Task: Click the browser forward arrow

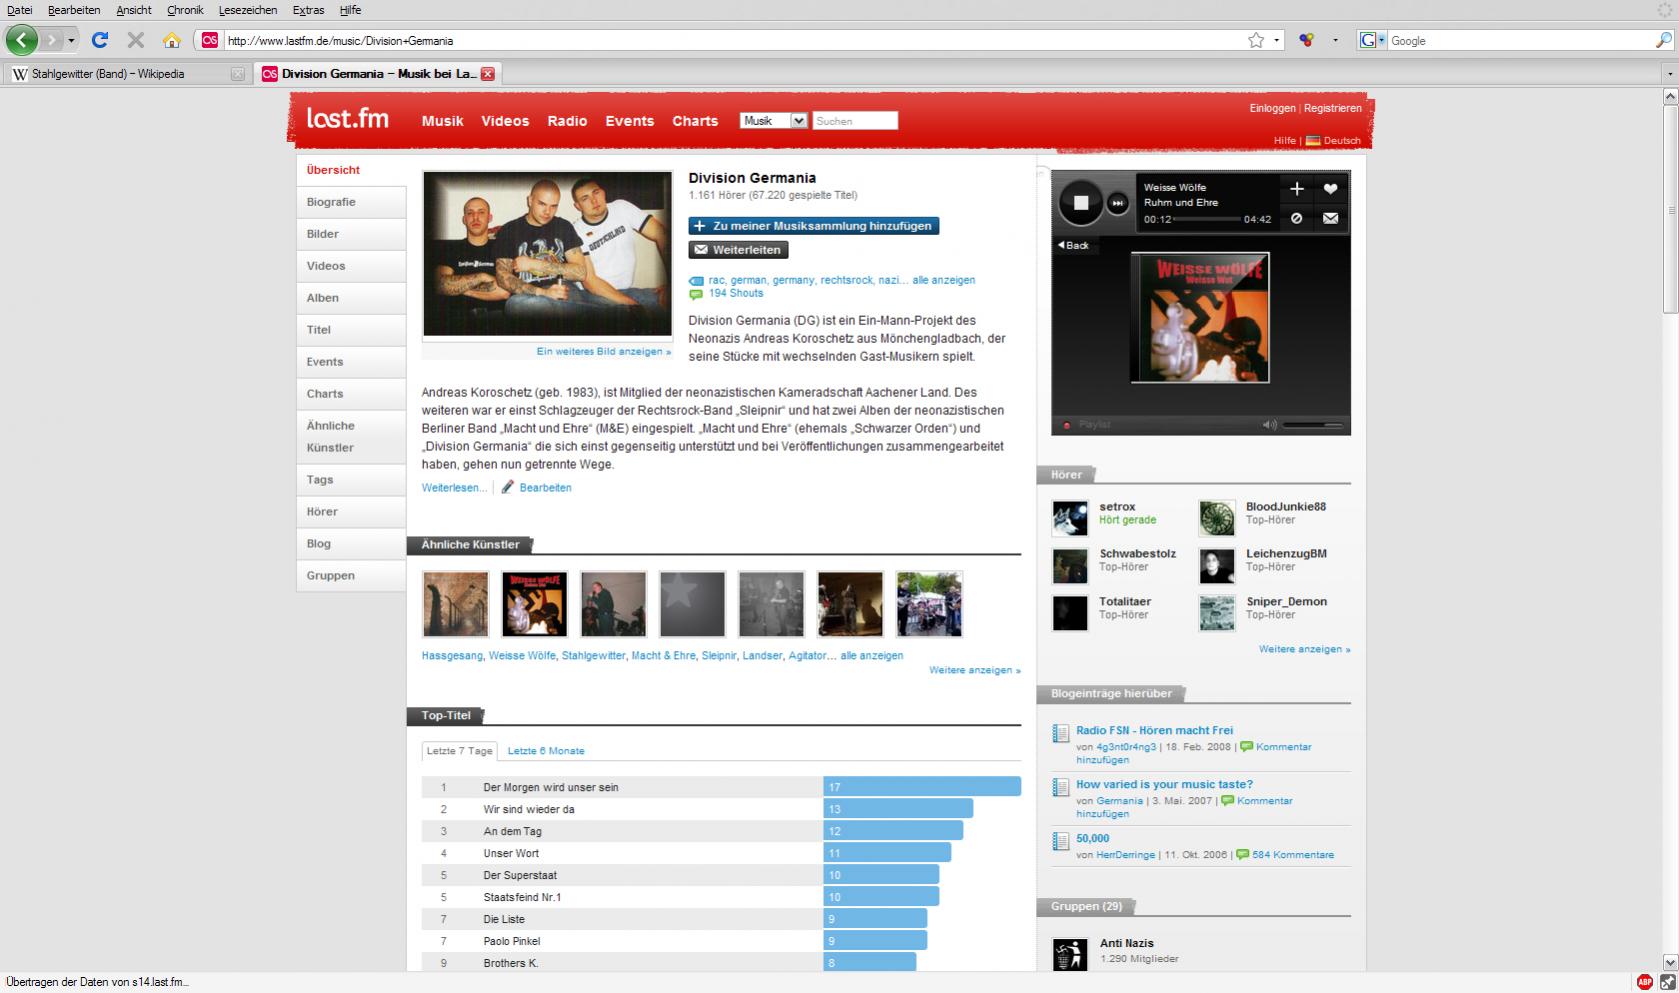Action: (x=51, y=40)
